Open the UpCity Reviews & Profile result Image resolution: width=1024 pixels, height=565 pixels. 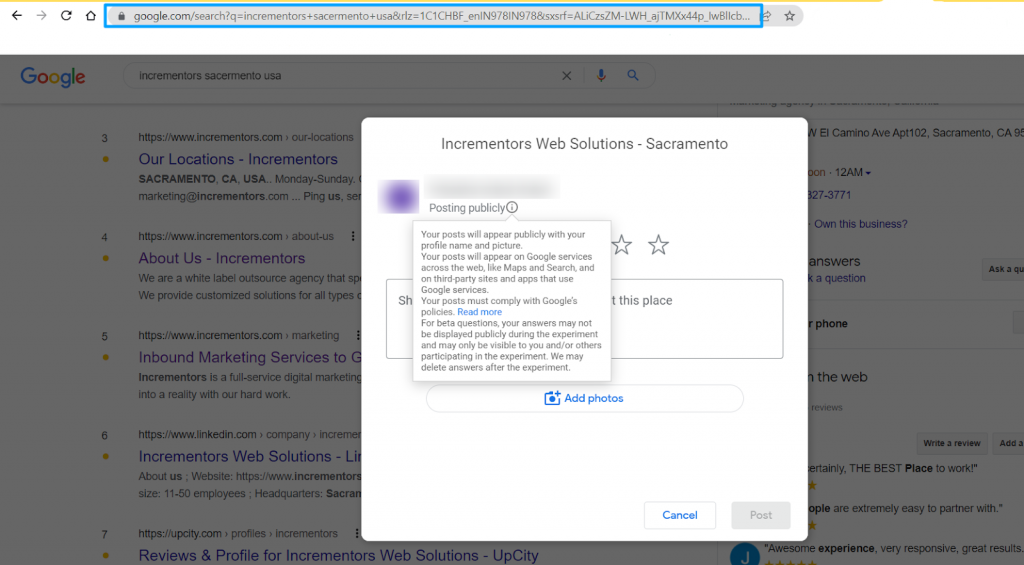tap(338, 555)
